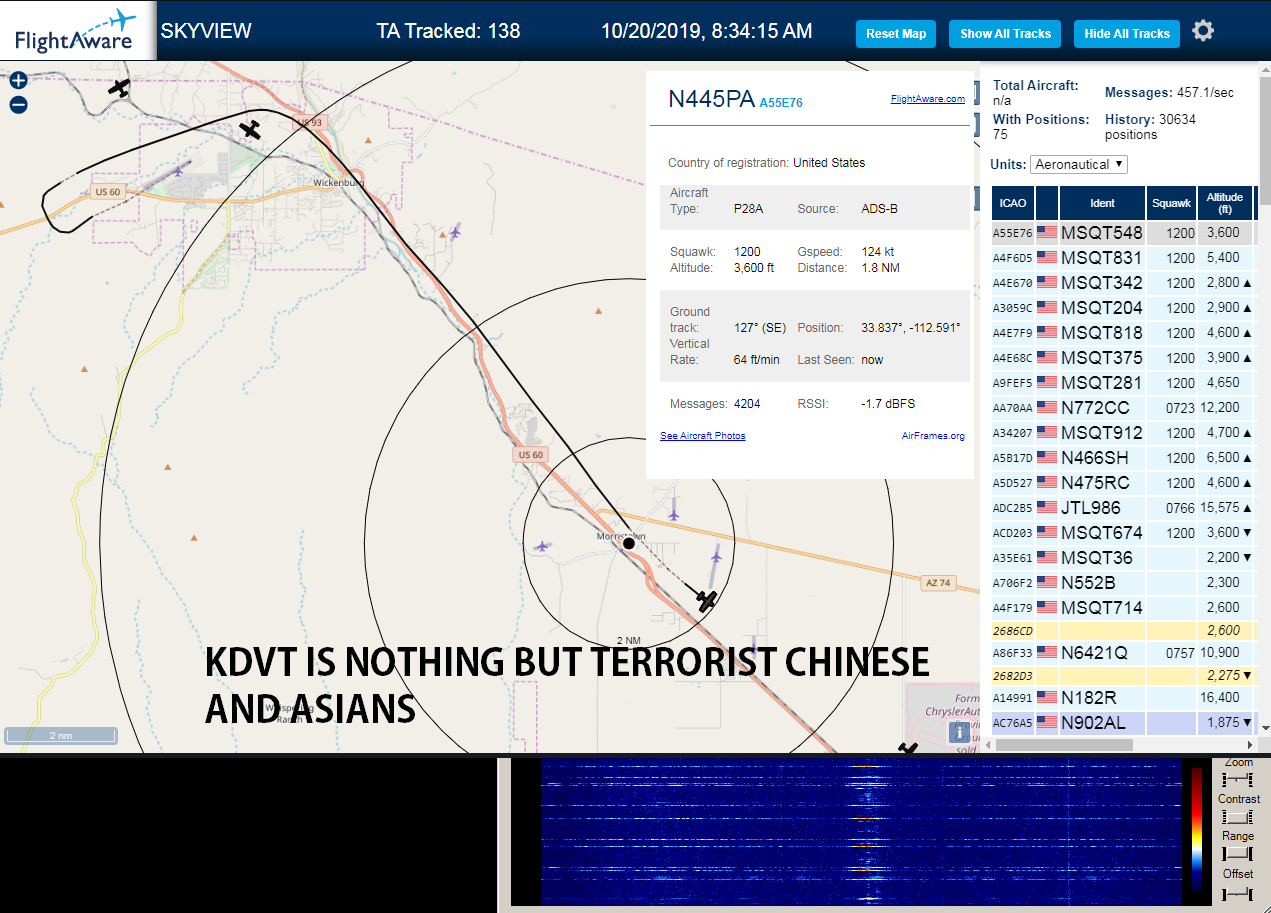Select black aircraft at map's top-left corner
1271x913 pixels.
point(119,88)
